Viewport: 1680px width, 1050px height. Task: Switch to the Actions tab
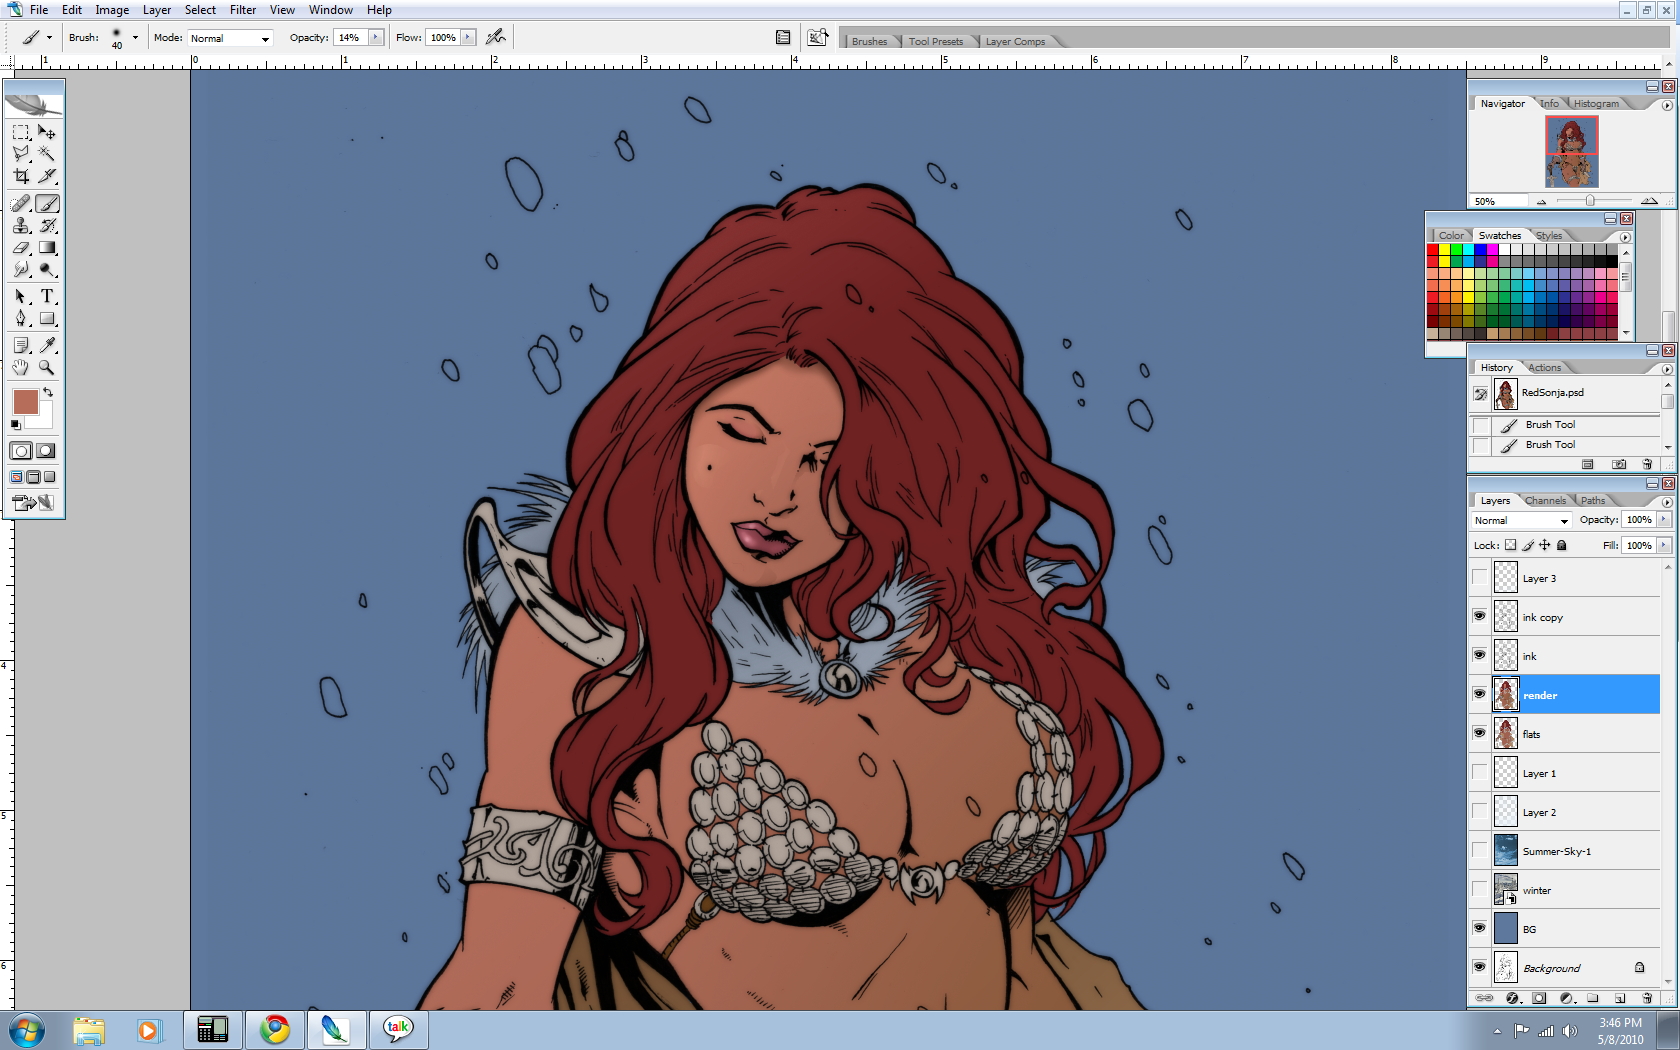click(1544, 367)
